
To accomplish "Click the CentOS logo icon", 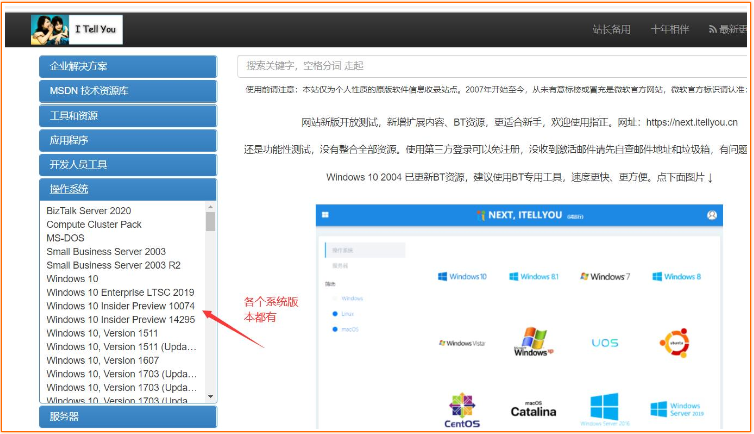I will pos(461,410).
